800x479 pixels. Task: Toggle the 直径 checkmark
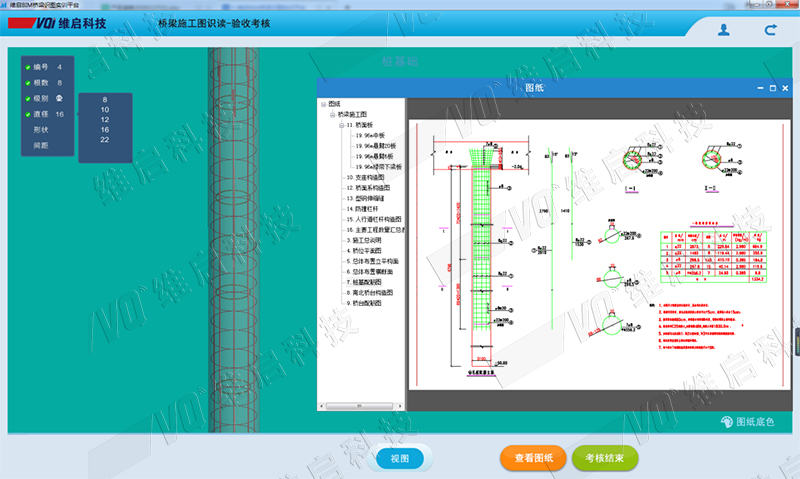coord(28,114)
